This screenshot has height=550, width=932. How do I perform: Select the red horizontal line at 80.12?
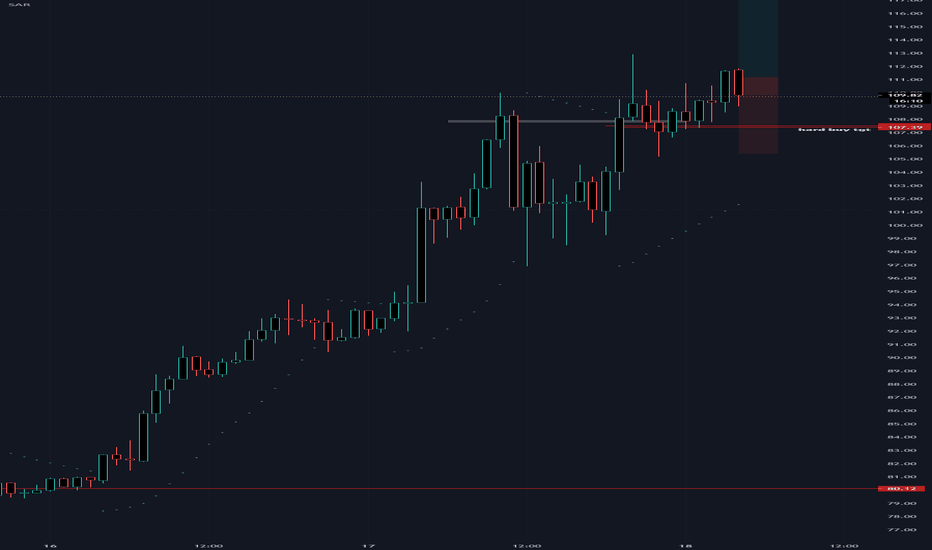[440, 489]
